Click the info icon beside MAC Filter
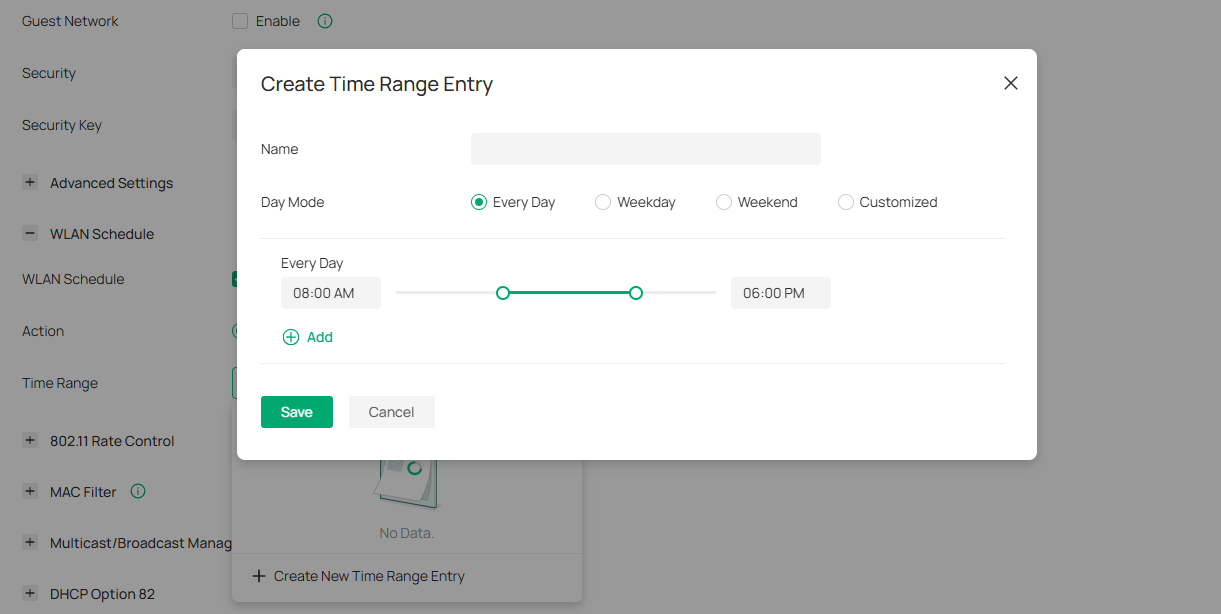Screen dimensions: 1221x614 138,491
